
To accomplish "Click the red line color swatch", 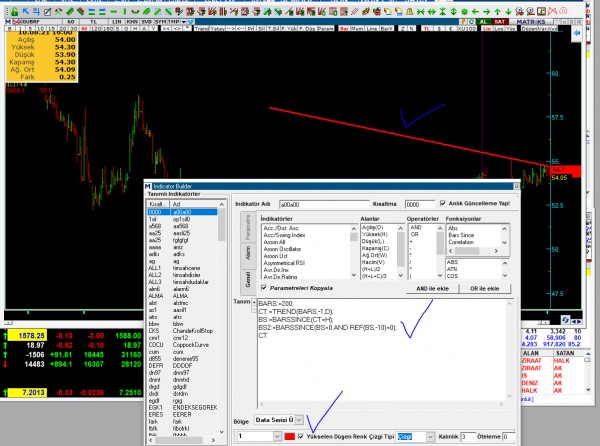I will [x=290, y=436].
